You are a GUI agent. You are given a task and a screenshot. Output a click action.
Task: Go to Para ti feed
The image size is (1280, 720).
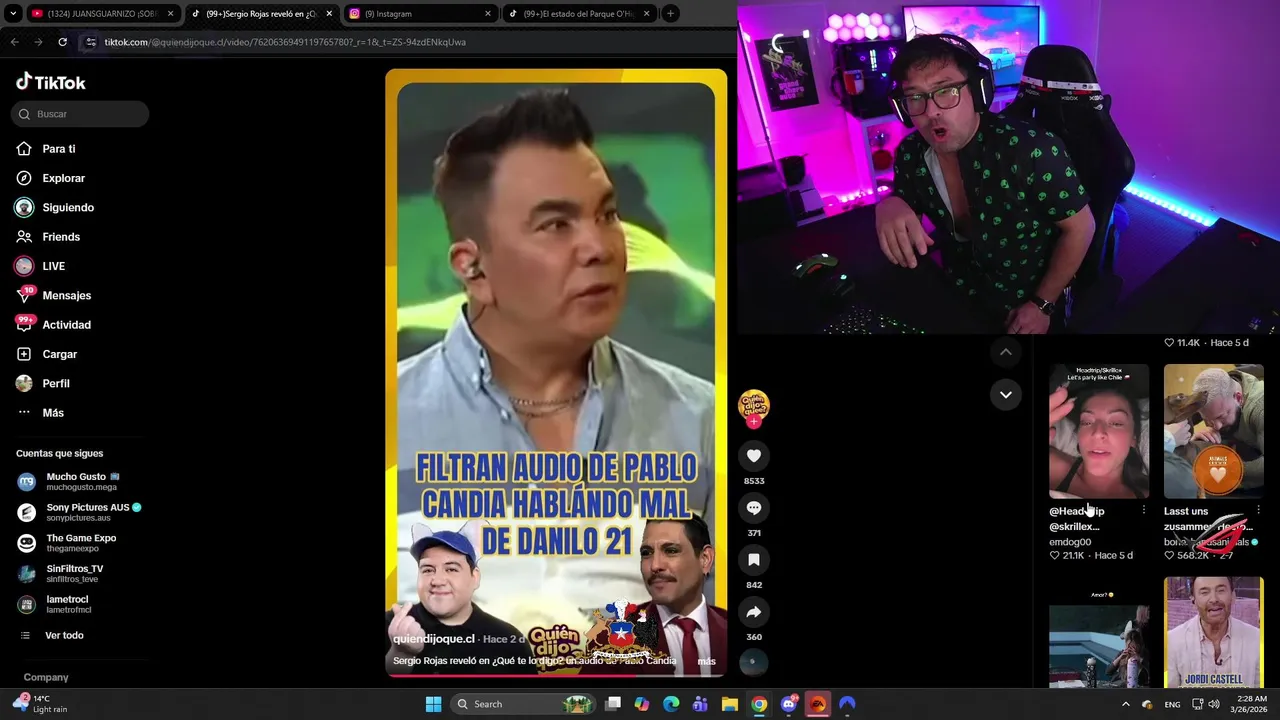(x=59, y=149)
